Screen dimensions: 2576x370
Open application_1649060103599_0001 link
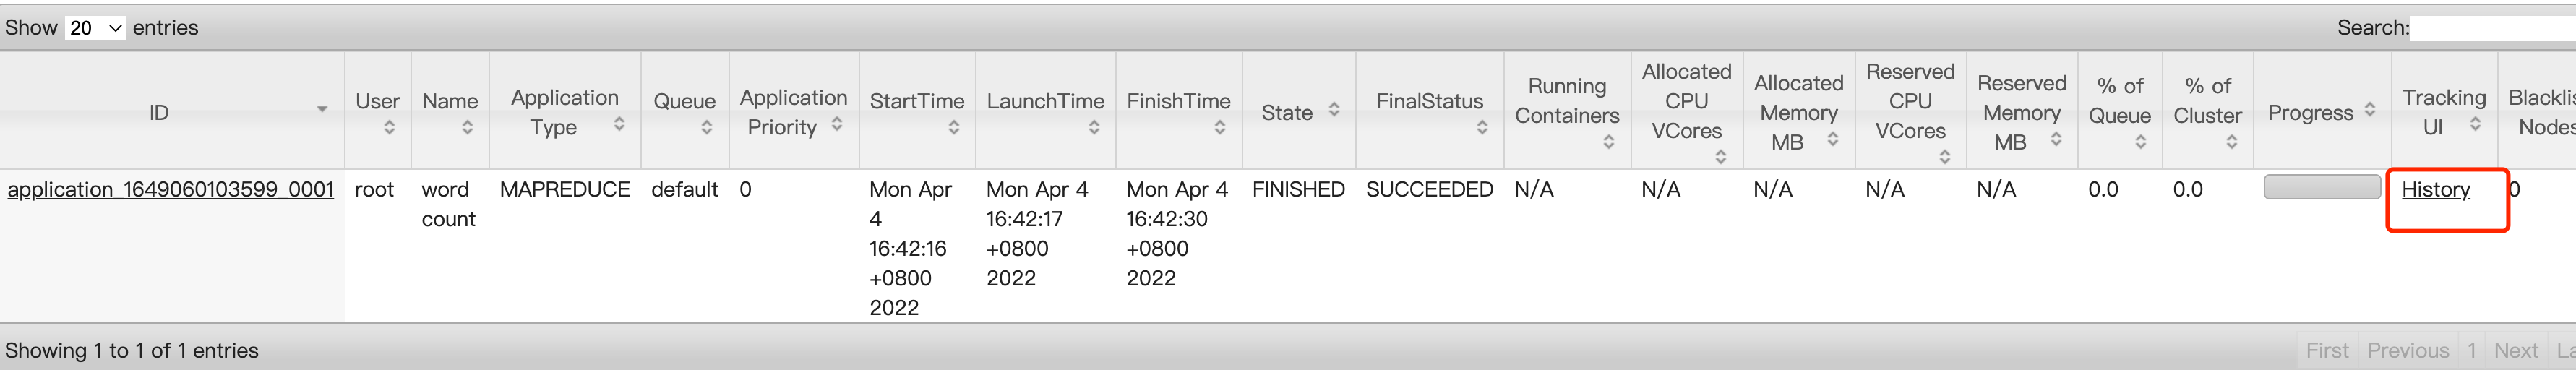(x=170, y=189)
